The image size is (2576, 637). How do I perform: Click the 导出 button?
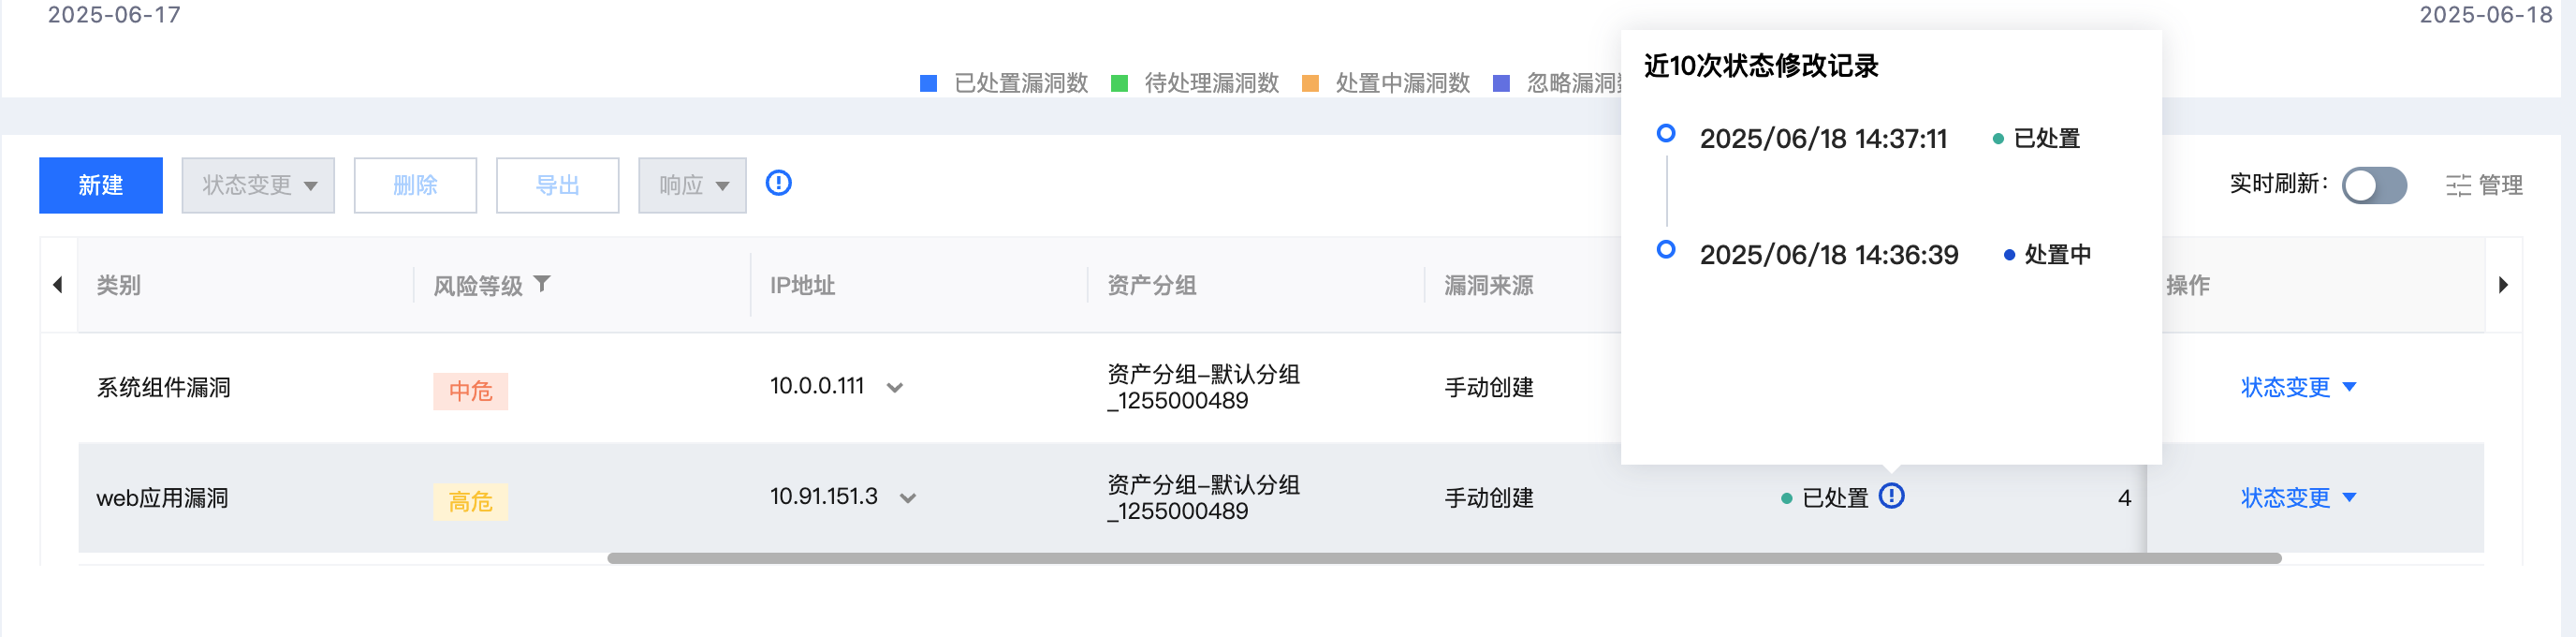click(x=557, y=185)
